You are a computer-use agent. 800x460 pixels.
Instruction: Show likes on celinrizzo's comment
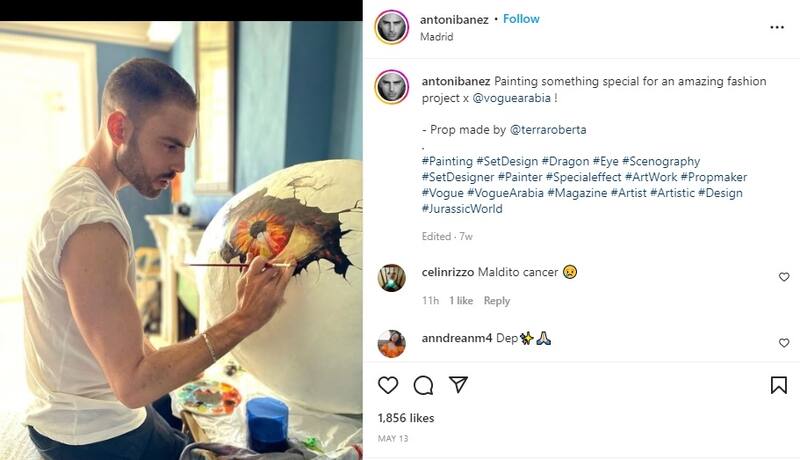coord(461,301)
